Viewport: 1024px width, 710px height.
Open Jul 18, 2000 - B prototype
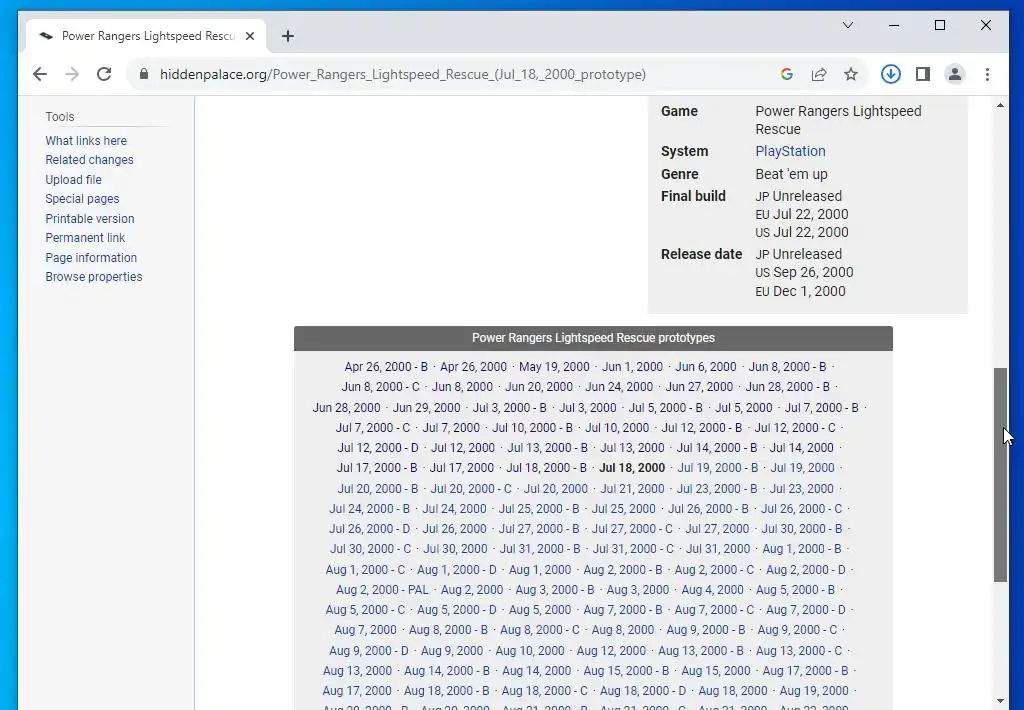[547, 468]
